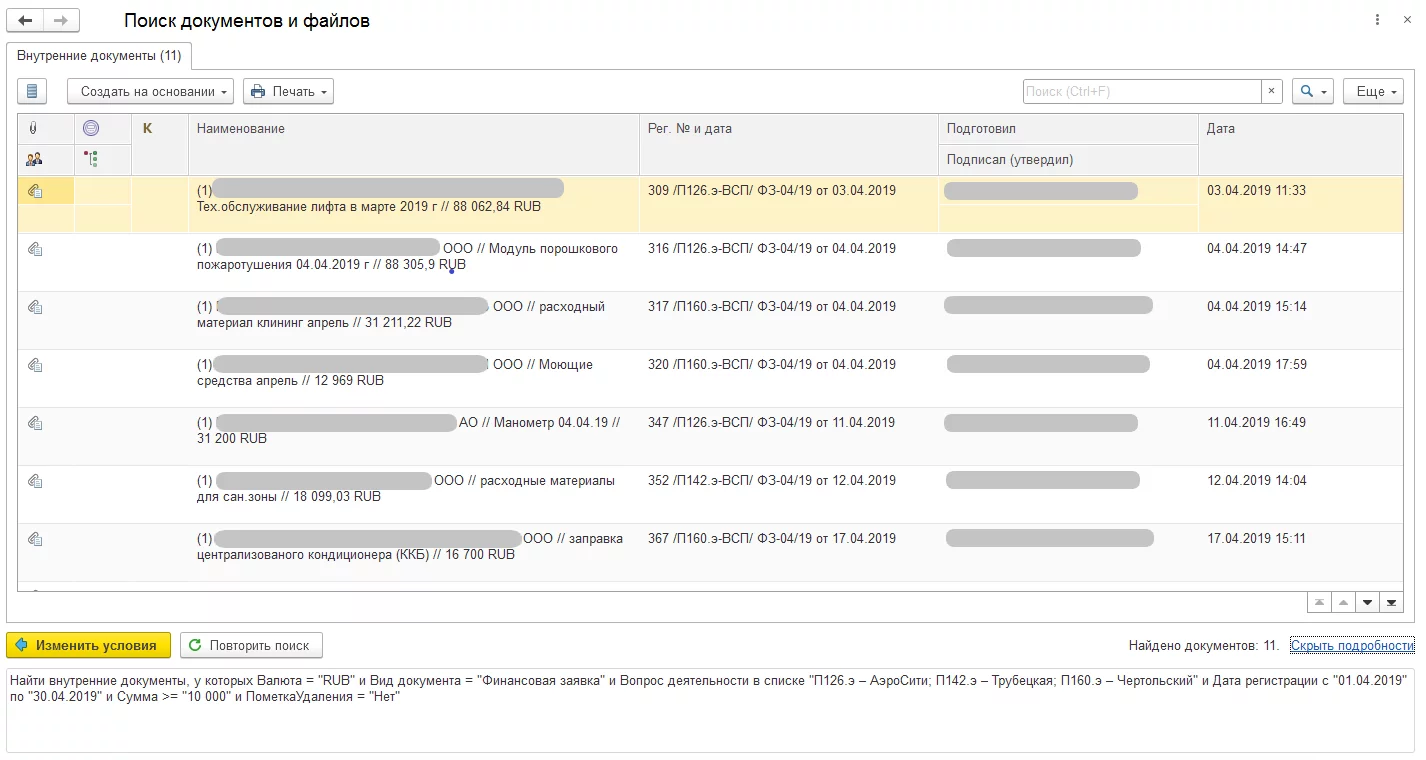This screenshot has width=1426, height=760.
Task: Click the participants column header icon
Action: click(34, 158)
